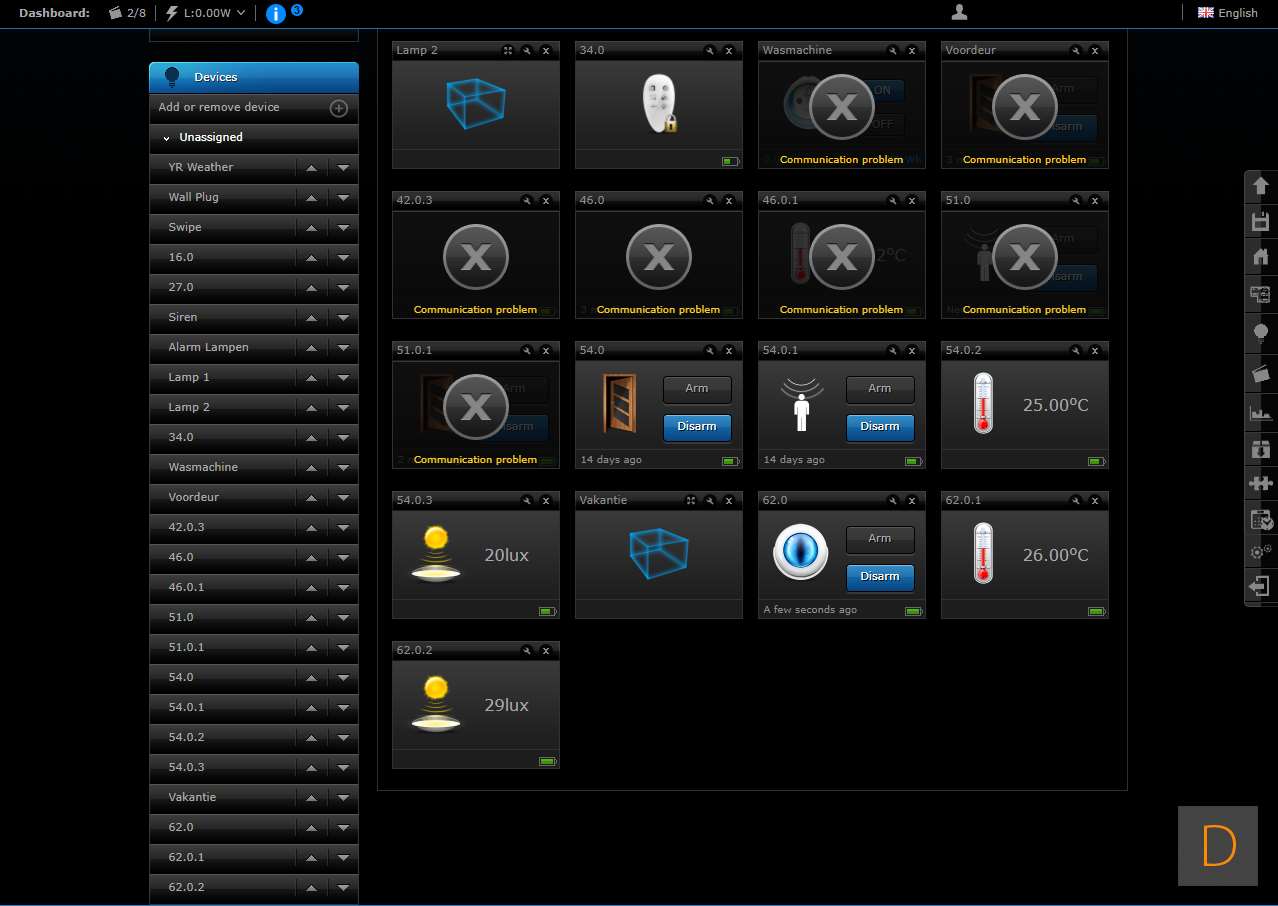Viewport: 1278px width, 906px height.
Task: Click the wrench icon on the Voordeur widget
Action: [1076, 50]
